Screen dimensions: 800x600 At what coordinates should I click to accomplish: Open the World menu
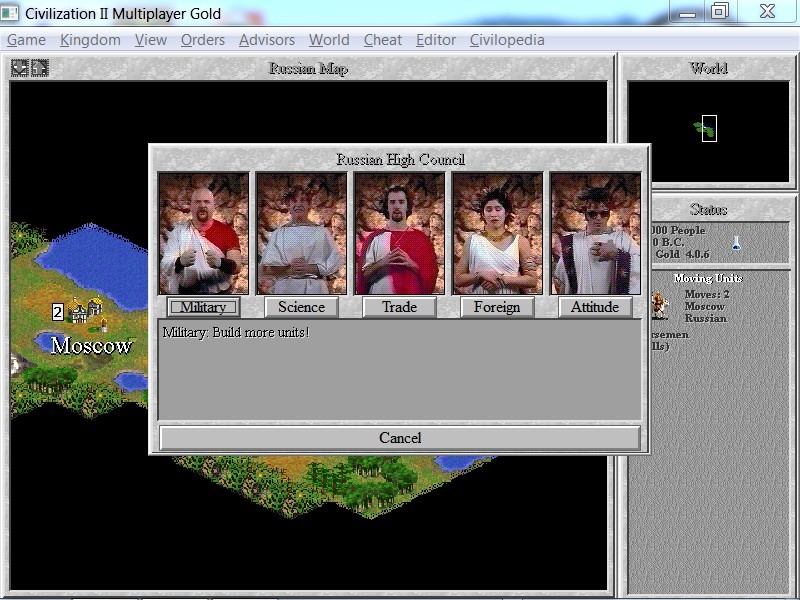[329, 40]
